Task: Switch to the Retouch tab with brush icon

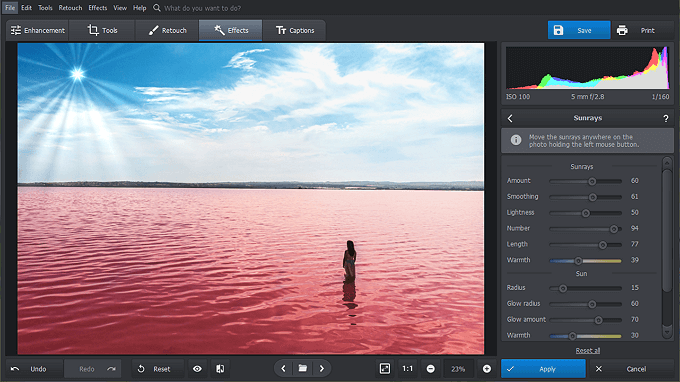Action: click(x=167, y=30)
